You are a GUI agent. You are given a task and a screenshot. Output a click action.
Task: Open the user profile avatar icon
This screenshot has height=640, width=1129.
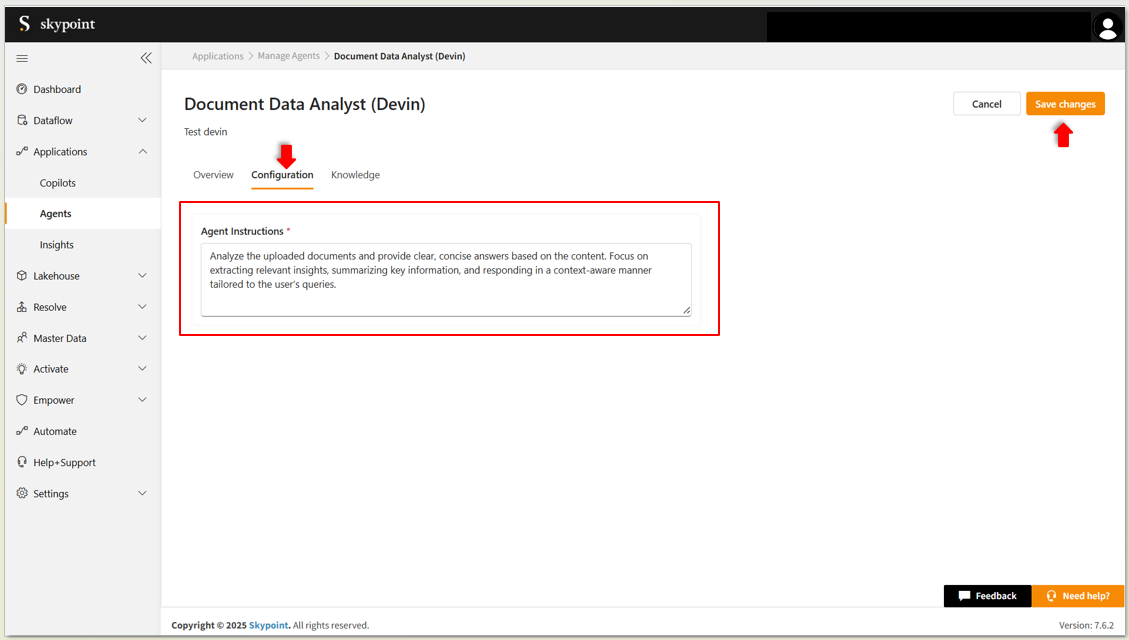pyautogui.click(x=1107, y=27)
